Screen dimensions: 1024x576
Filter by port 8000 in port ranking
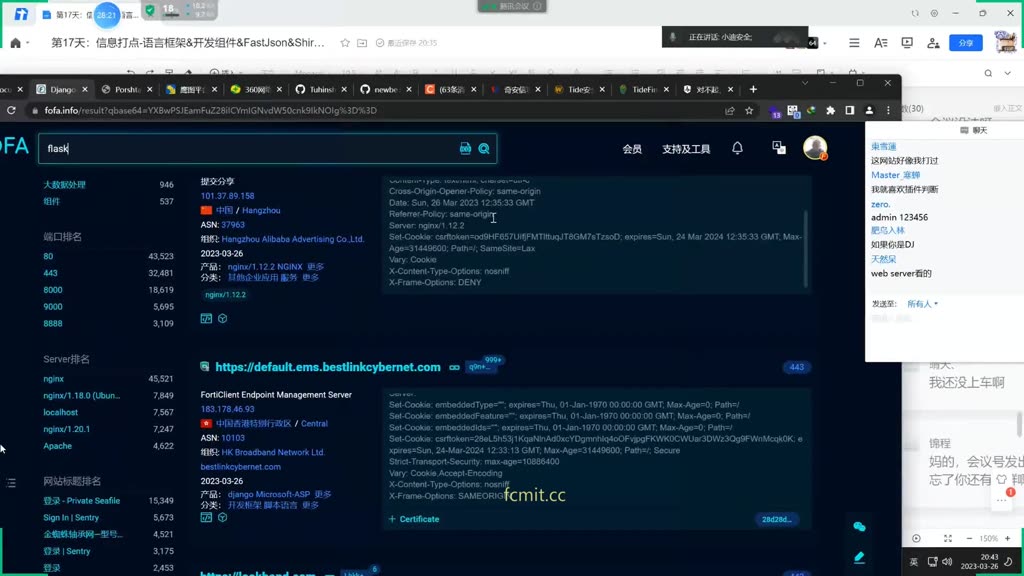coord(53,290)
